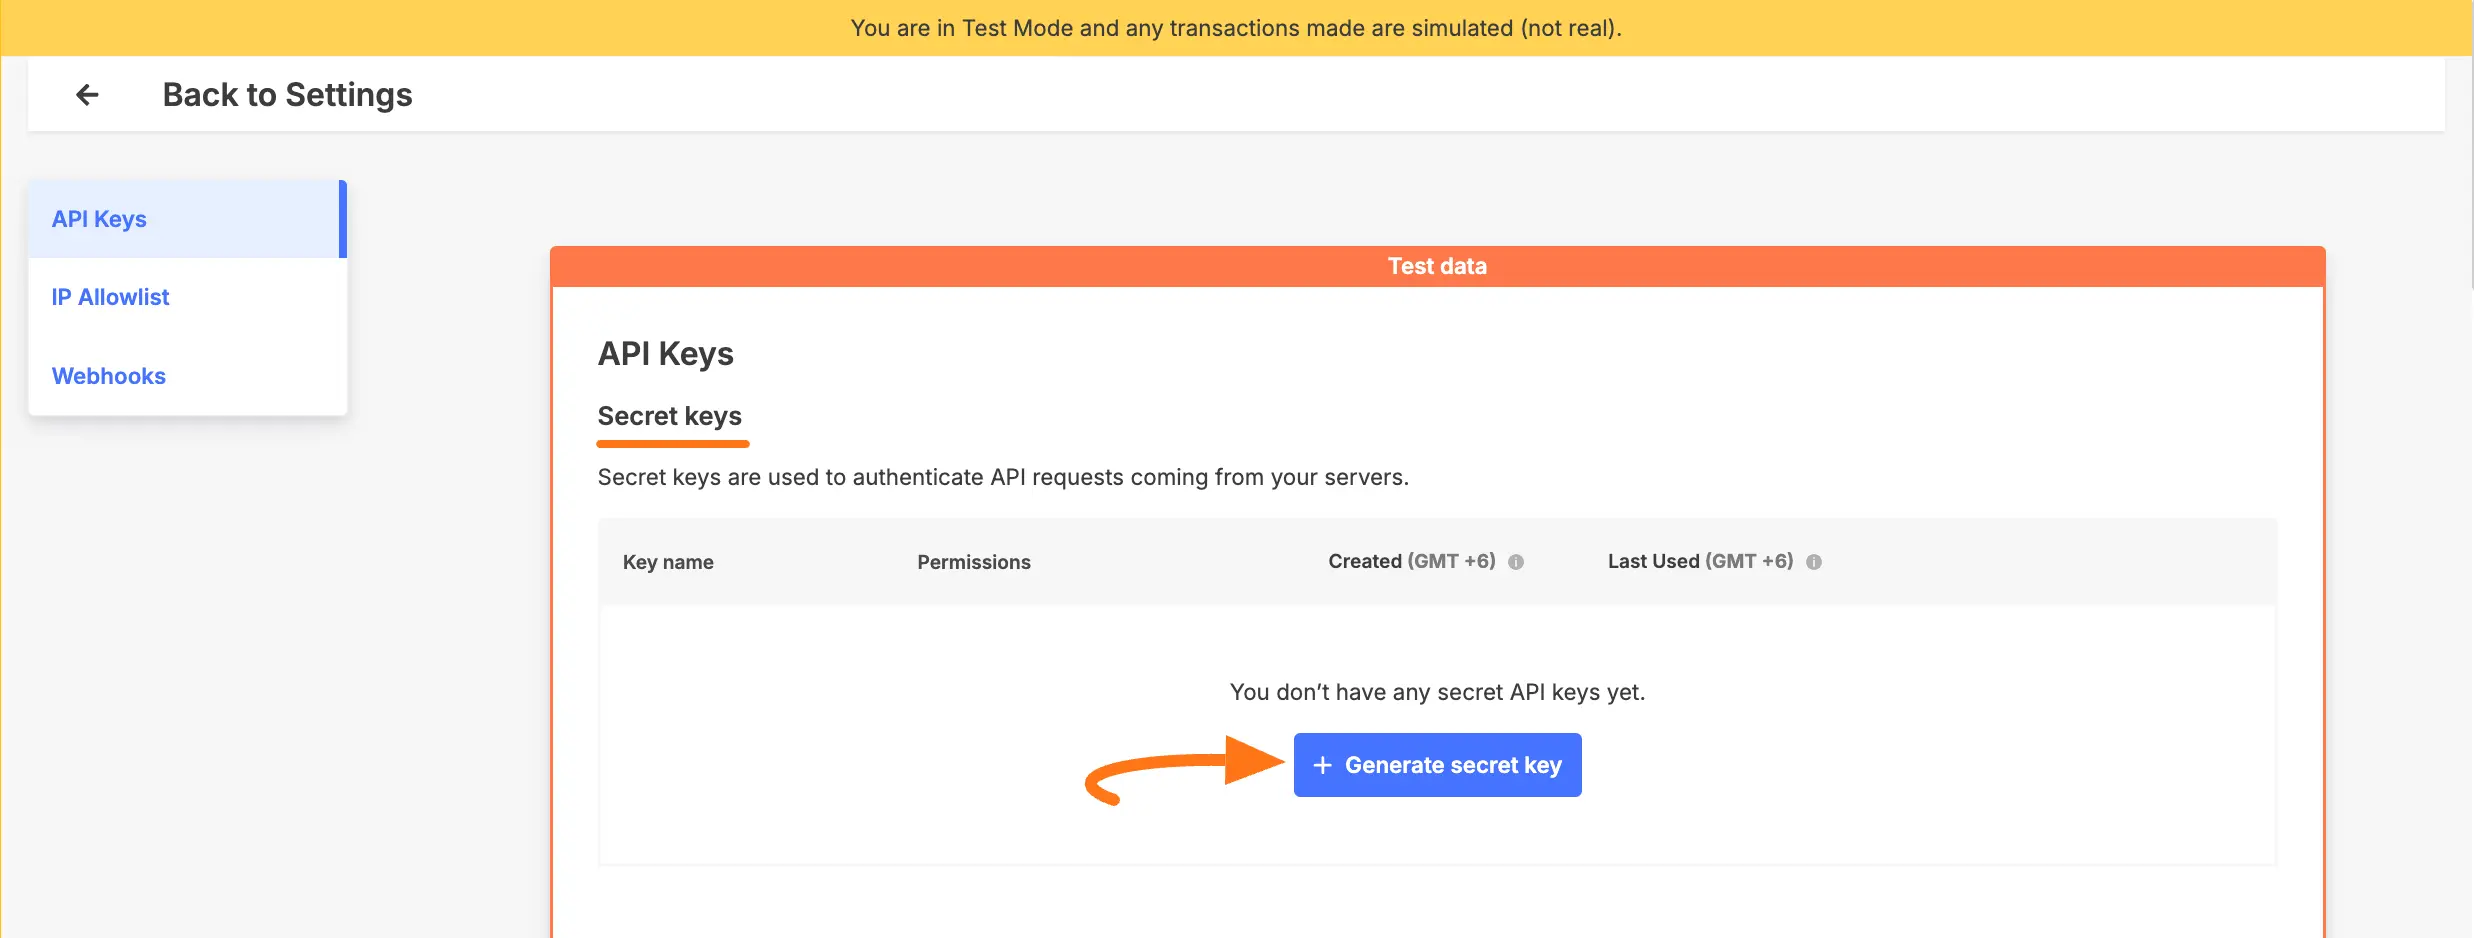The width and height of the screenshot is (2474, 938).
Task: Click the back arrow icon
Action: pyautogui.click(x=88, y=95)
